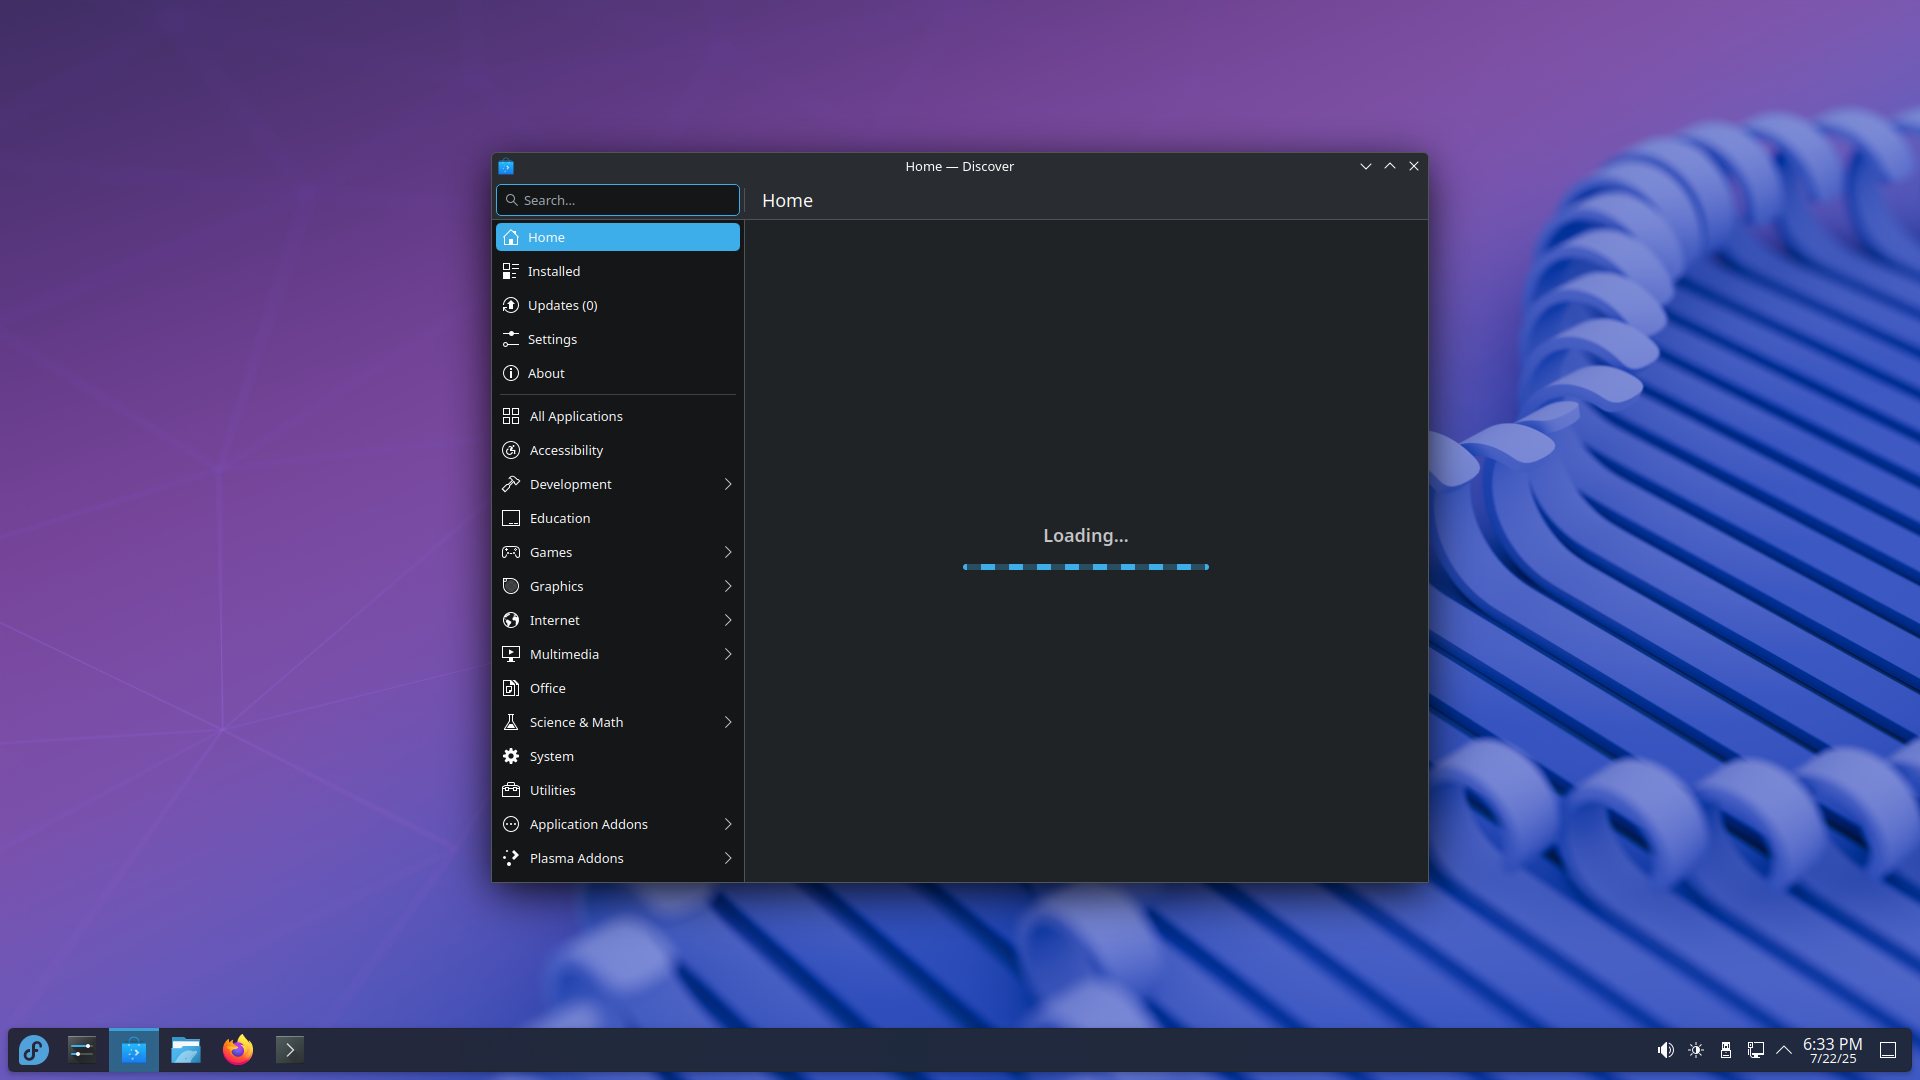Click the Discover icon in title bar
The image size is (1920, 1080).
click(506, 166)
